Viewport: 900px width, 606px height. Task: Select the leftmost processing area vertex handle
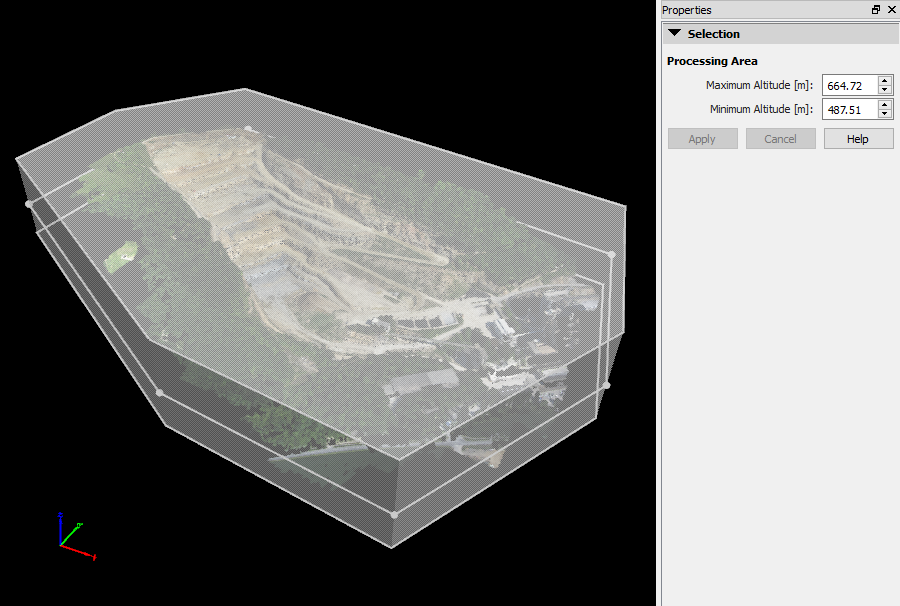coord(29,203)
